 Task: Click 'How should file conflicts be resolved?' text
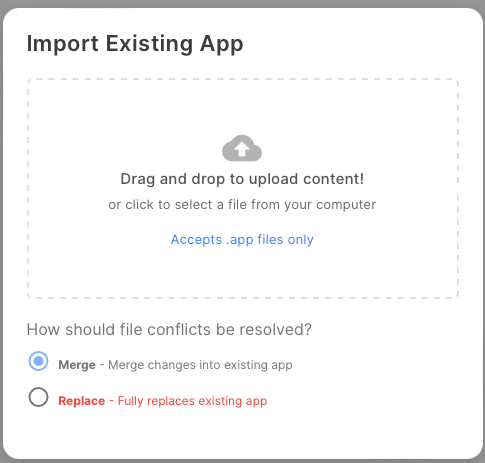169,329
